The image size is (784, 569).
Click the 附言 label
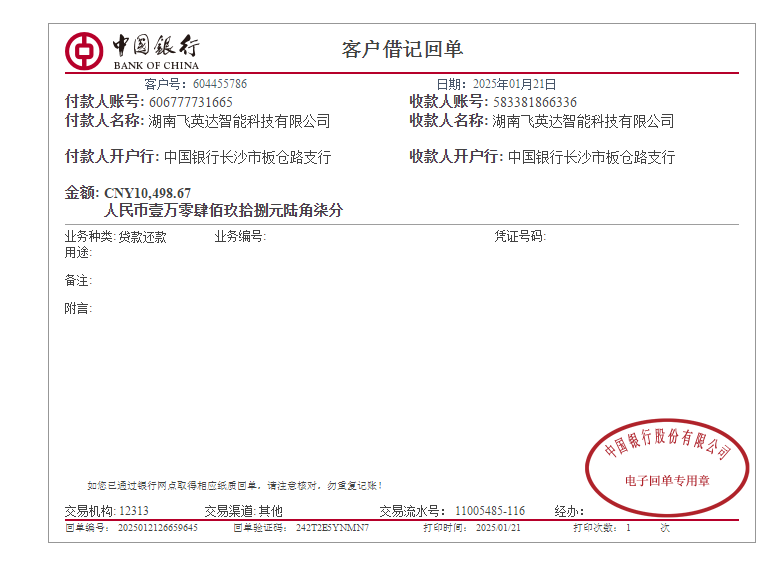pyautogui.click(x=78, y=308)
